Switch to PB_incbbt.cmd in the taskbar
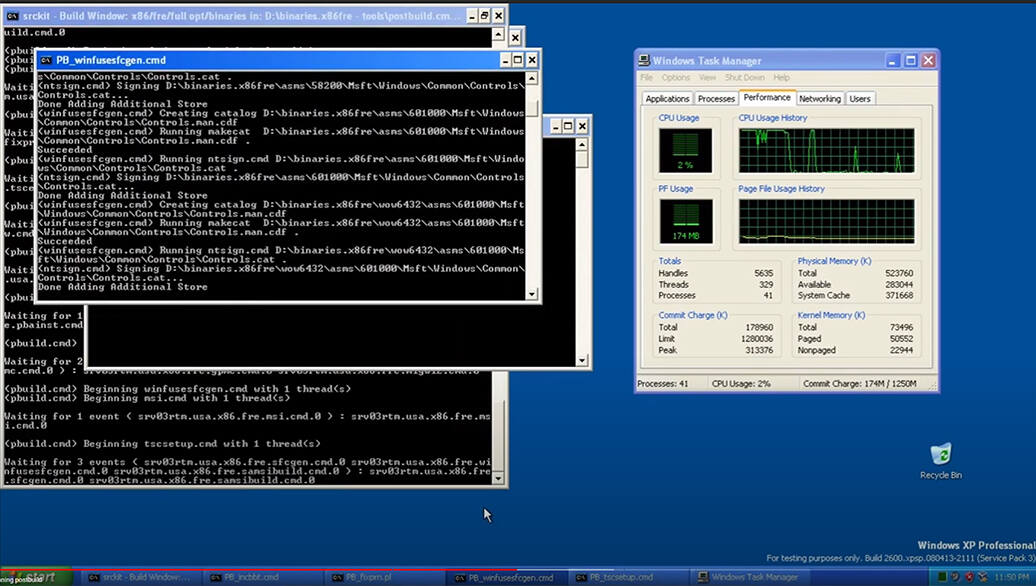The height and width of the screenshot is (586, 1036). pyautogui.click(x=261, y=577)
